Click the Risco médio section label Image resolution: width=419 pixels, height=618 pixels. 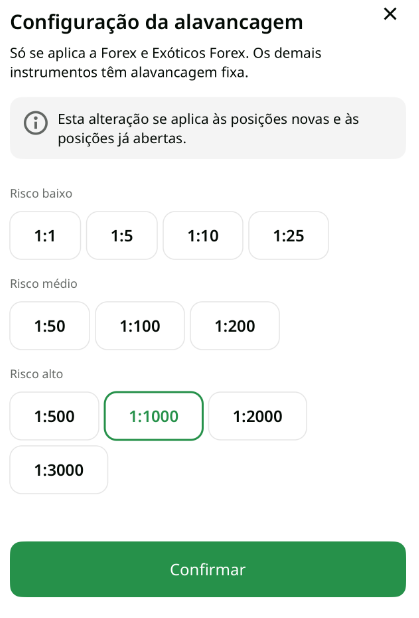pos(43,284)
